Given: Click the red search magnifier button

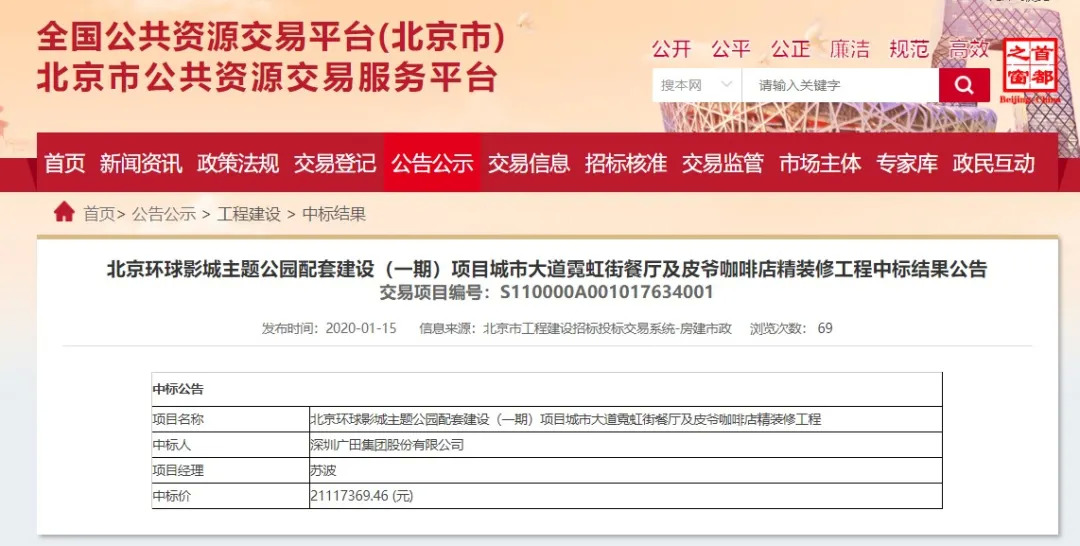Looking at the screenshot, I should click(964, 85).
